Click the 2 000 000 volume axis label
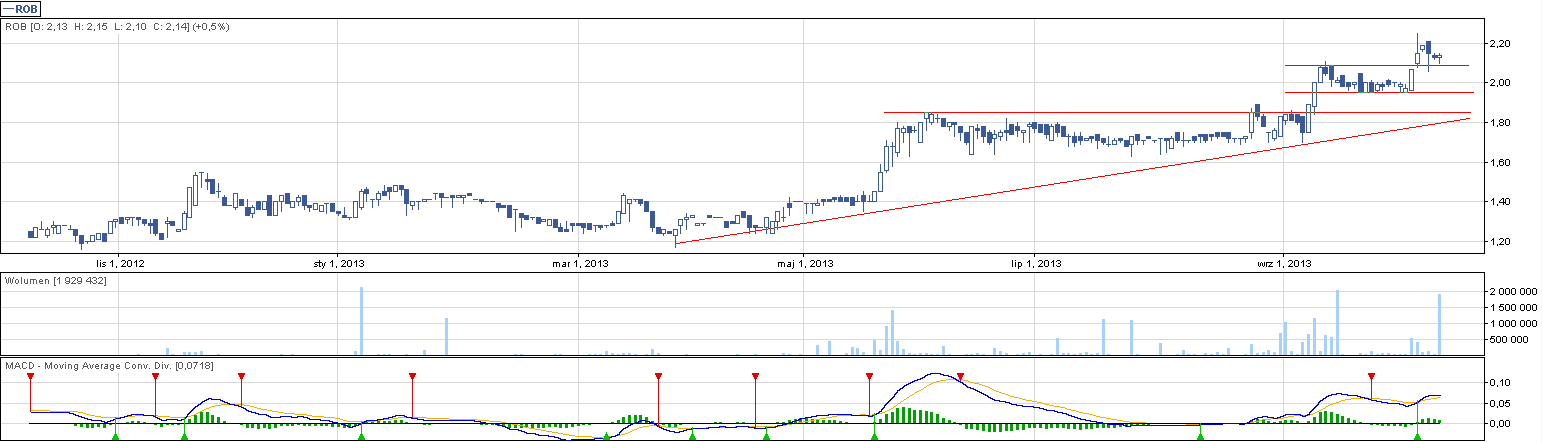The image size is (1542, 442). [1512, 292]
